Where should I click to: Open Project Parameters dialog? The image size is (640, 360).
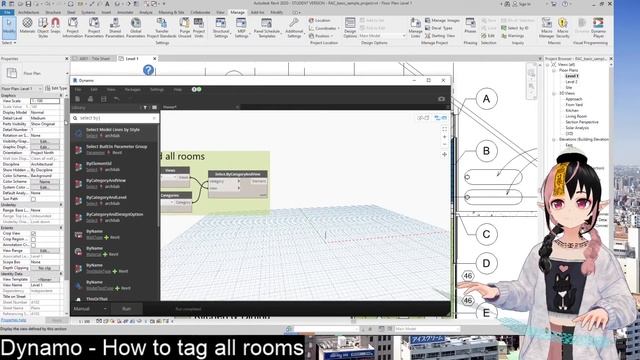click(94, 27)
